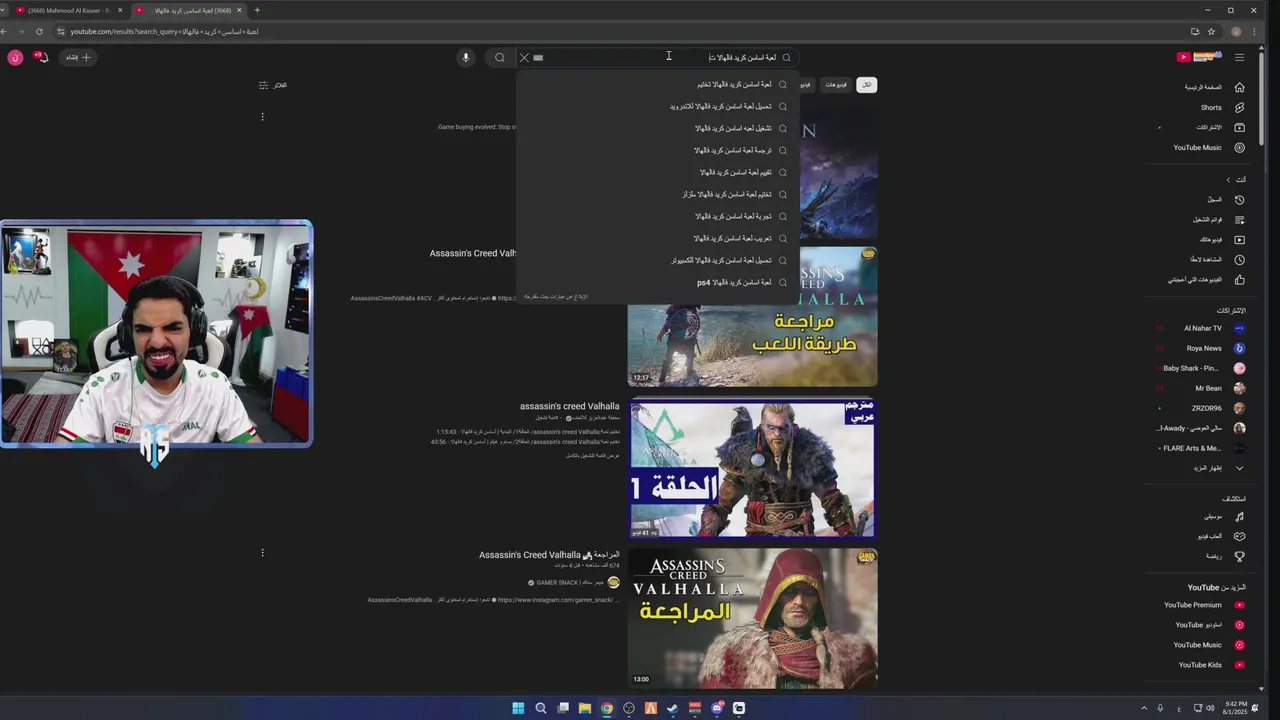Click voice search microphone button
The image size is (1280, 720).
tap(465, 57)
